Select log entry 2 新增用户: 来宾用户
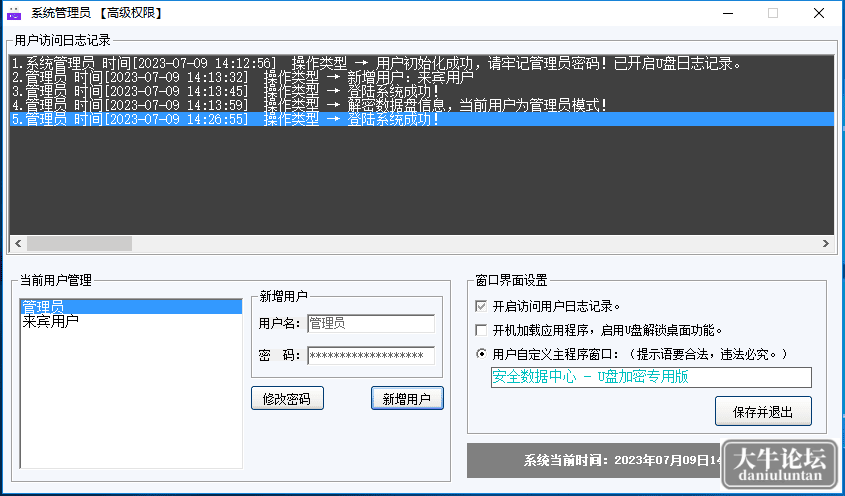Screen dimensions: 845x496 tap(421, 78)
